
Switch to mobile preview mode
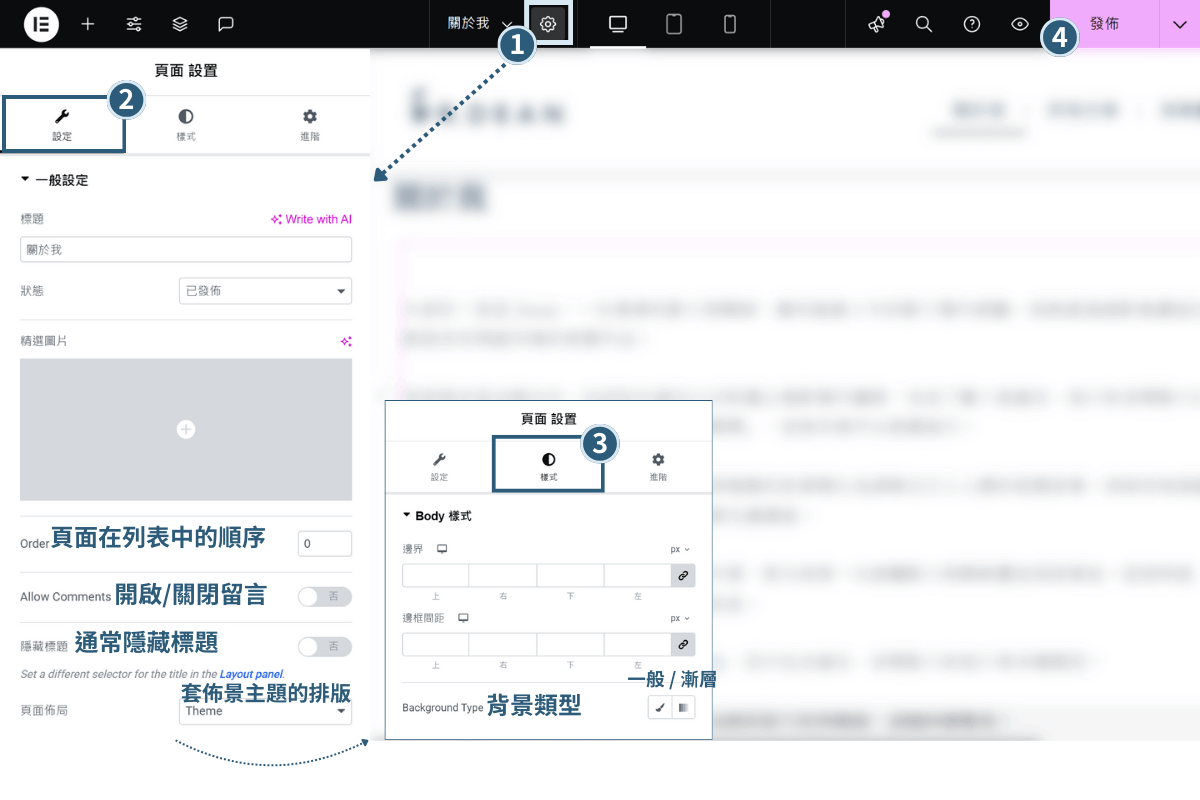730,24
